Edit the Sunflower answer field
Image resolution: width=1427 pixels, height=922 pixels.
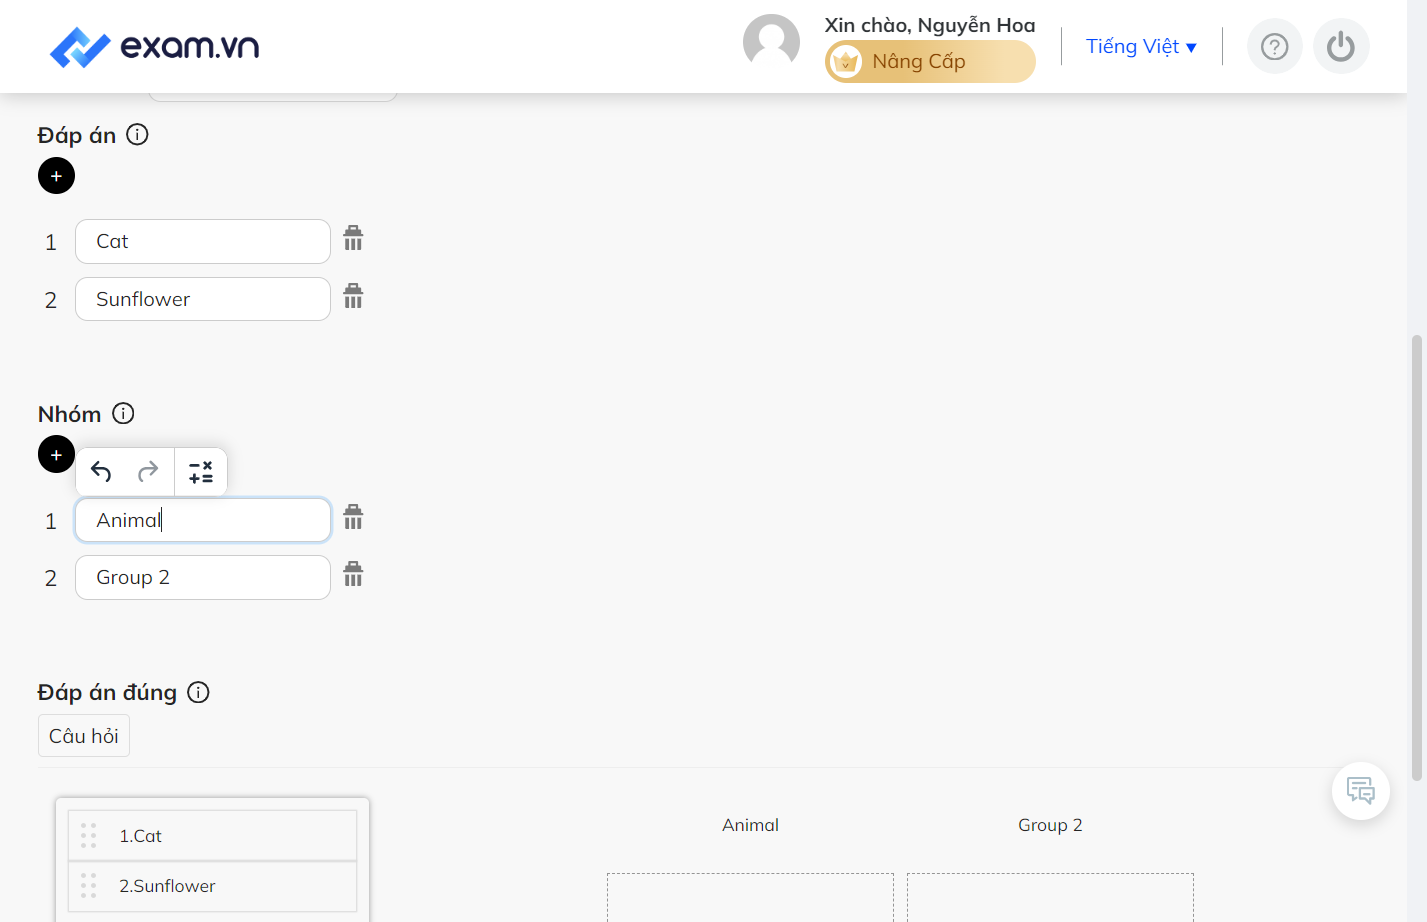(x=203, y=299)
